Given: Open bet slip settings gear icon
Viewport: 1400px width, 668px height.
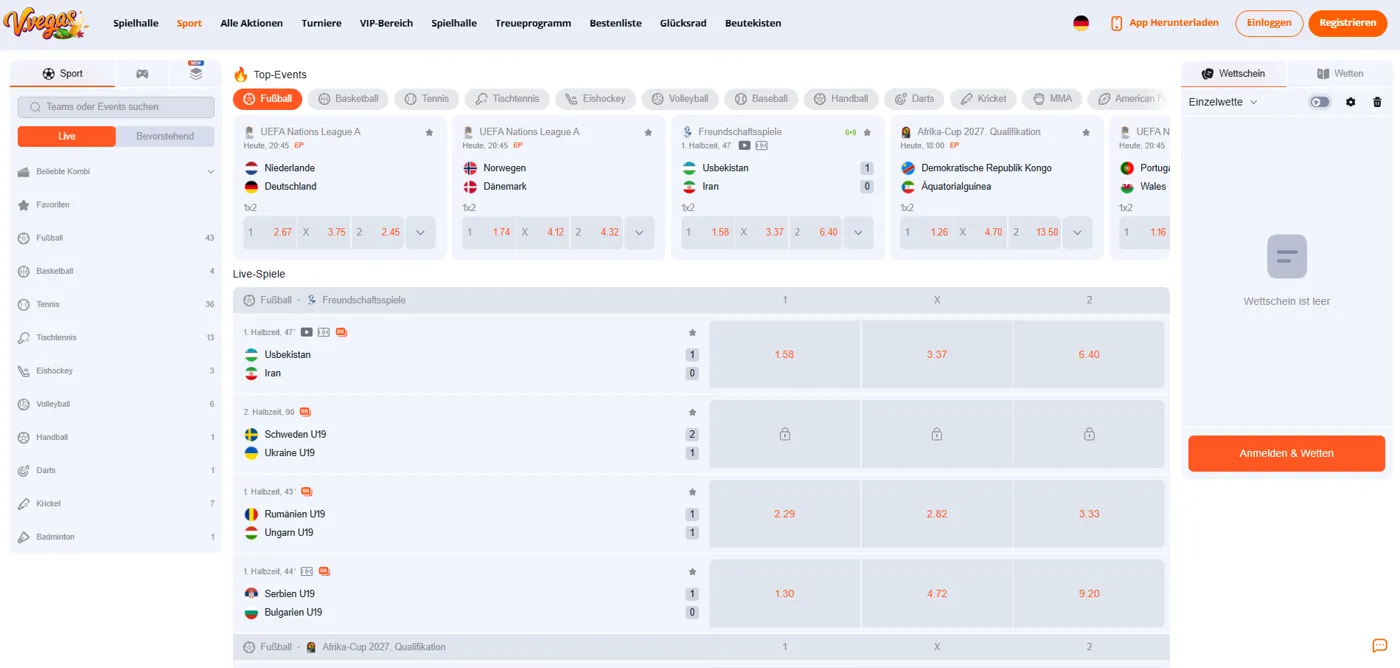Looking at the screenshot, I should point(1351,102).
